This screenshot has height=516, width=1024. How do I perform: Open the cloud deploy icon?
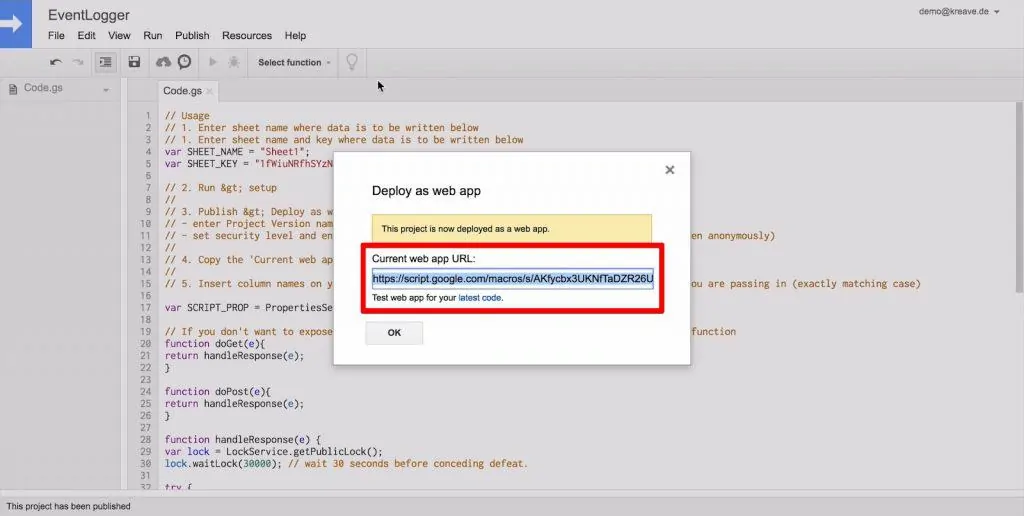coord(163,62)
